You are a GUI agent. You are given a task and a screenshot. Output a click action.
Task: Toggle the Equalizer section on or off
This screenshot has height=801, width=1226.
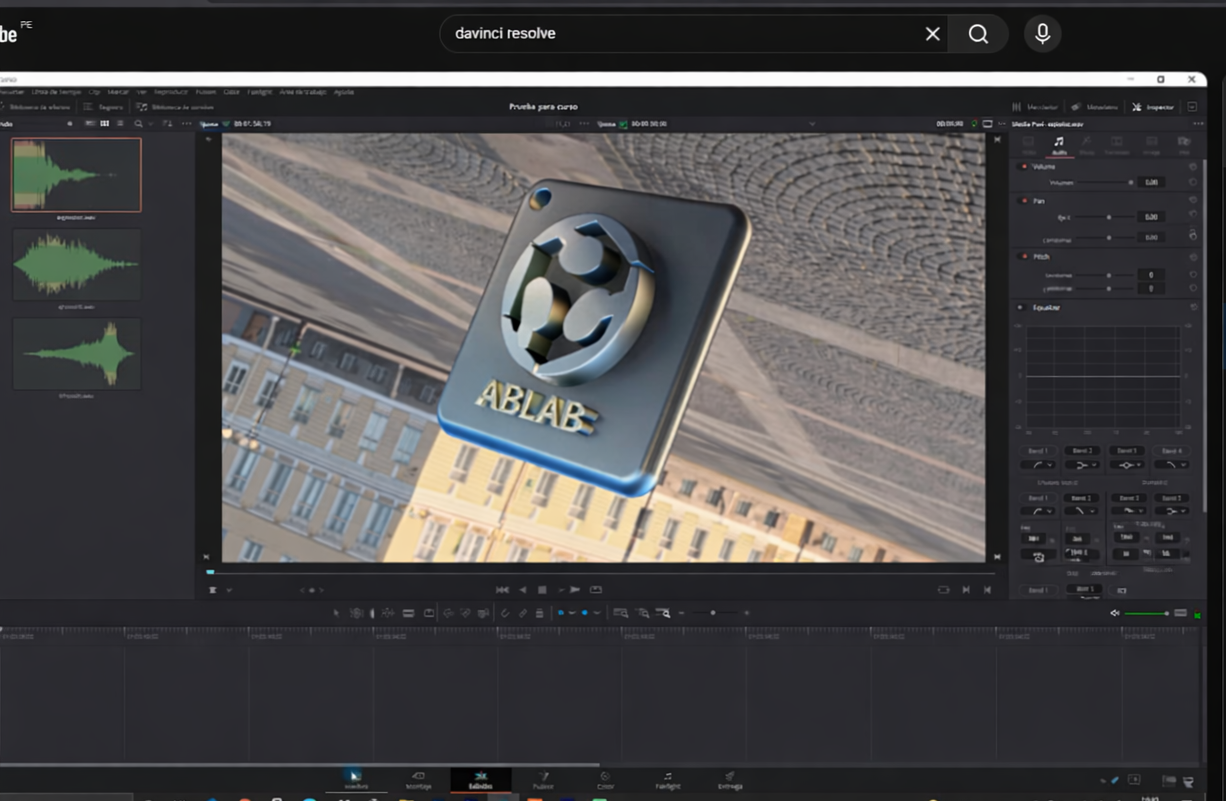[1020, 307]
